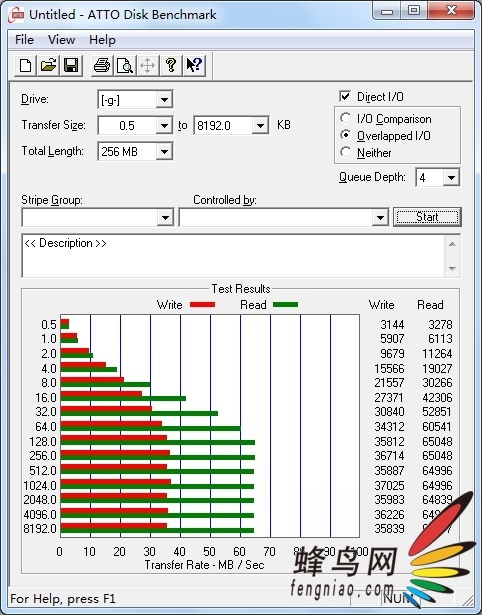Click the 8192.0 row label in chart
Viewport: 482px width, 615px height.
(40, 528)
